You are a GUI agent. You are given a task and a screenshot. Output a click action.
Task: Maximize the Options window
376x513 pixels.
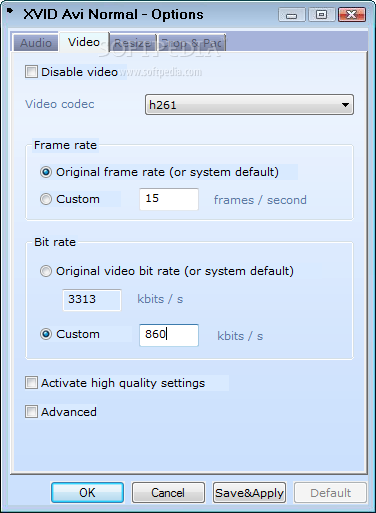tap(321, 15)
